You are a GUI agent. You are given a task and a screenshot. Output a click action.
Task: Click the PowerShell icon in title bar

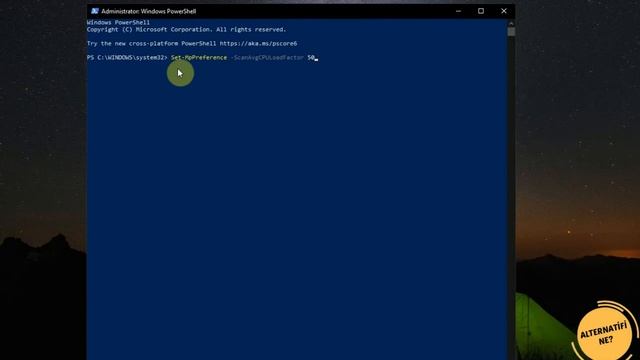click(x=95, y=11)
